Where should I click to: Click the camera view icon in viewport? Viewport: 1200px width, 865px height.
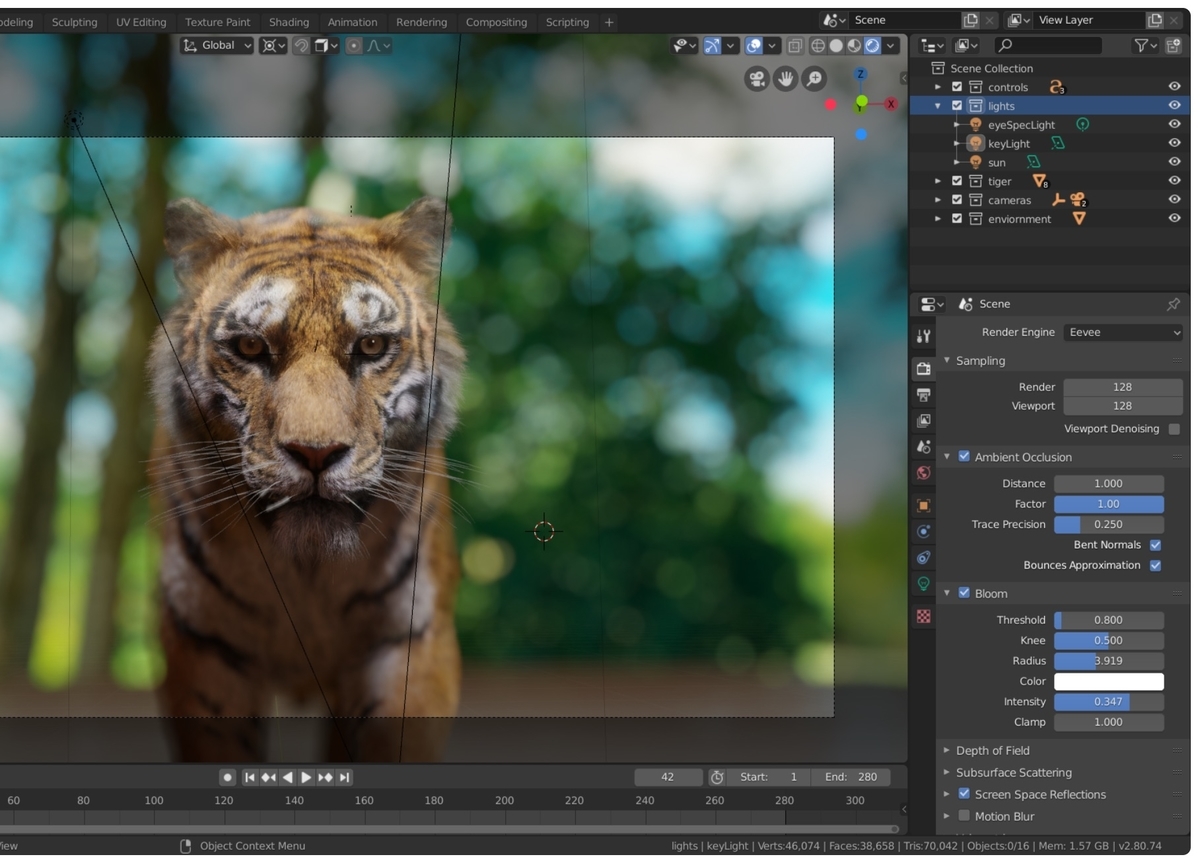point(757,79)
